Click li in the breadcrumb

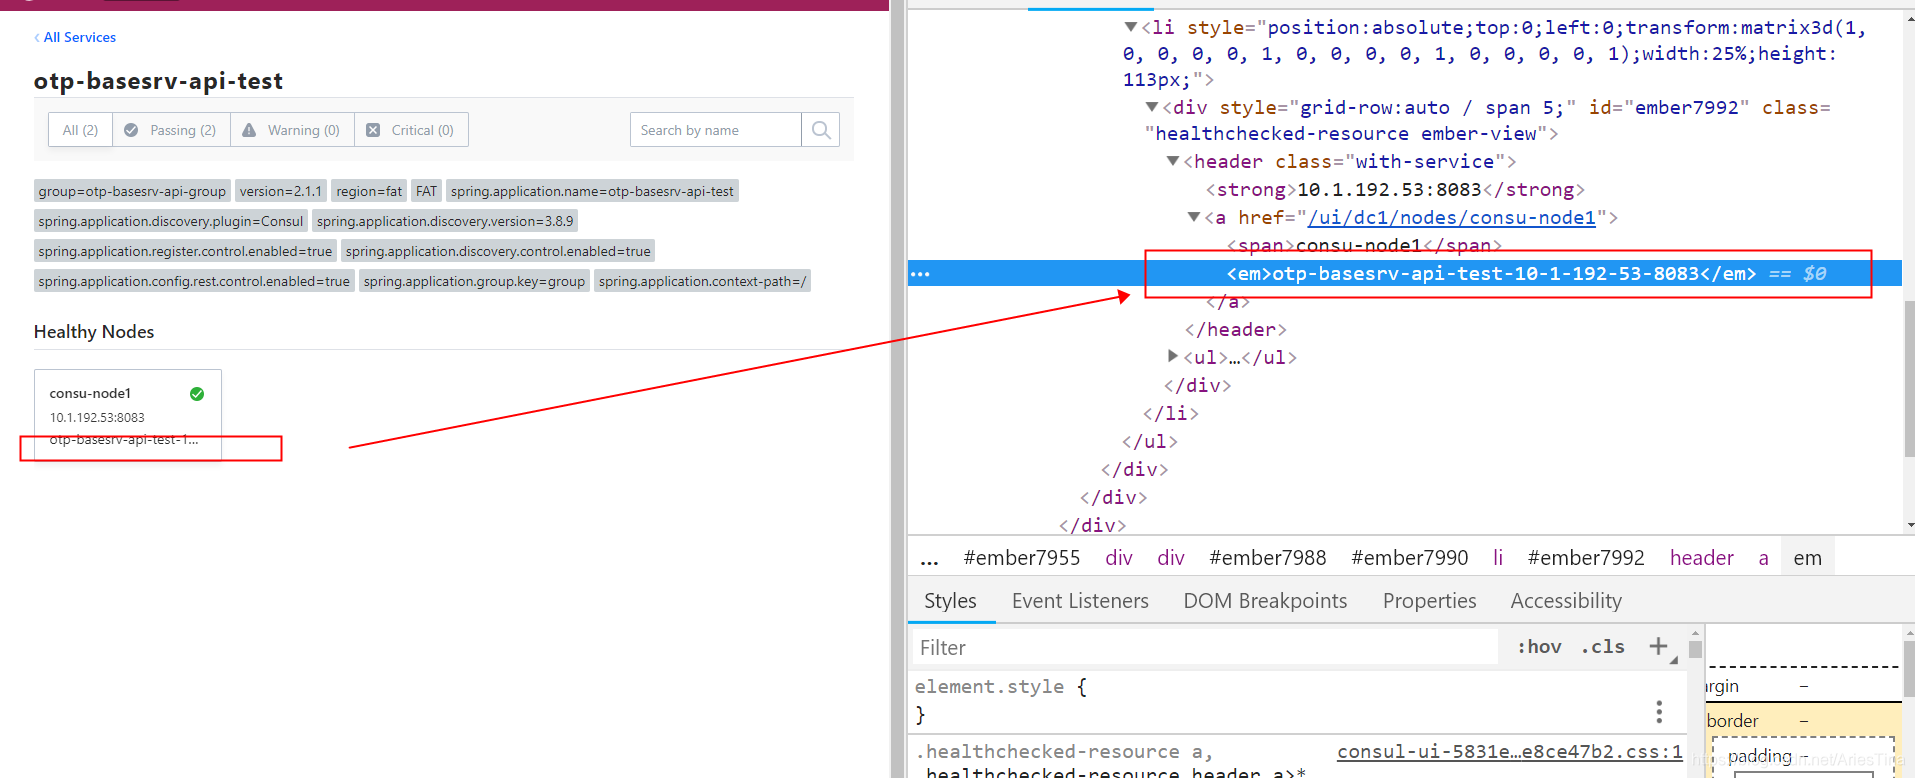click(1498, 558)
